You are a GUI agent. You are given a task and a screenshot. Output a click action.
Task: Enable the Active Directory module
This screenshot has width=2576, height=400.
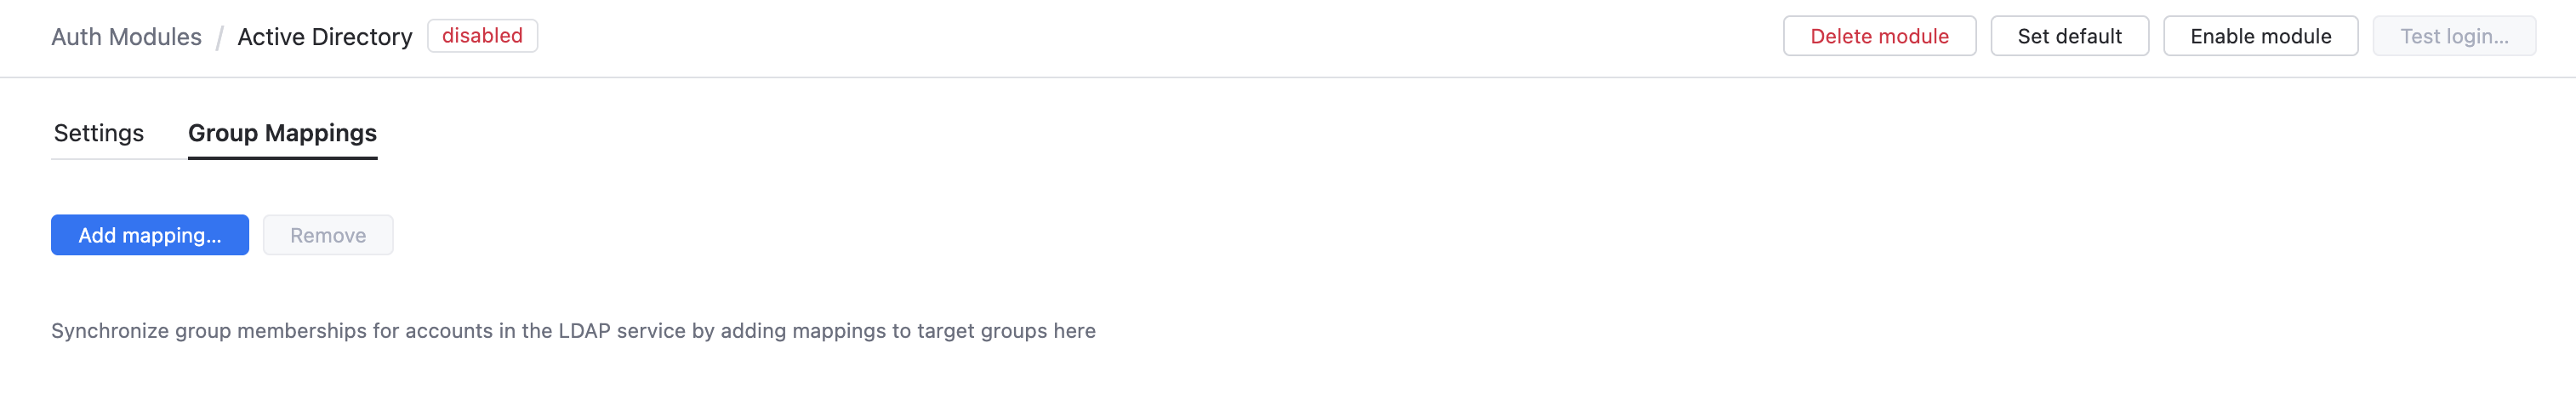point(2259,36)
